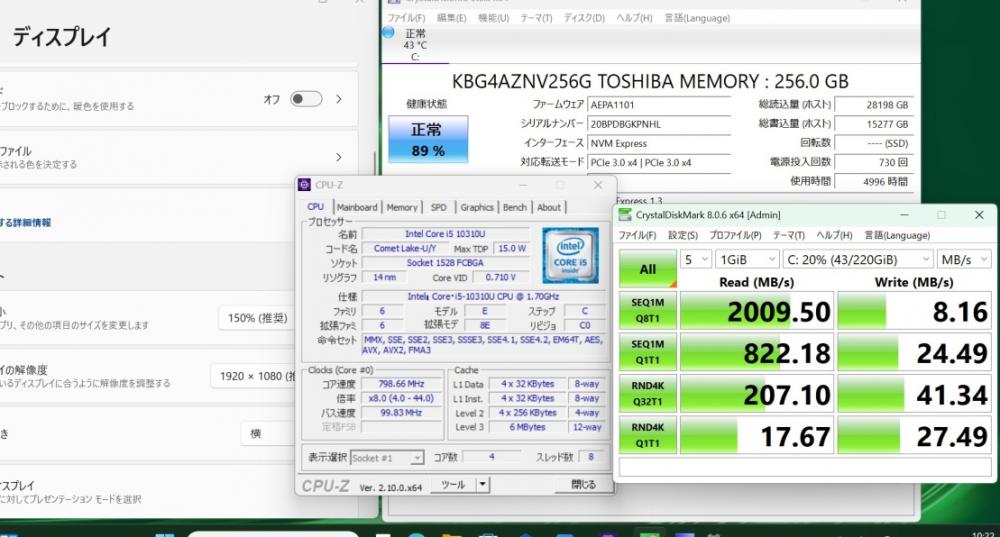Open the 150% (推奨) scale dropdown
The height and width of the screenshot is (537, 1000).
point(258,318)
